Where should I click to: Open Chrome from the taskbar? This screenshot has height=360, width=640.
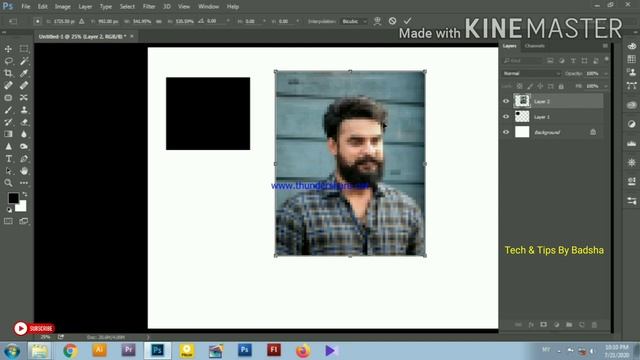pyautogui.click(x=70, y=351)
